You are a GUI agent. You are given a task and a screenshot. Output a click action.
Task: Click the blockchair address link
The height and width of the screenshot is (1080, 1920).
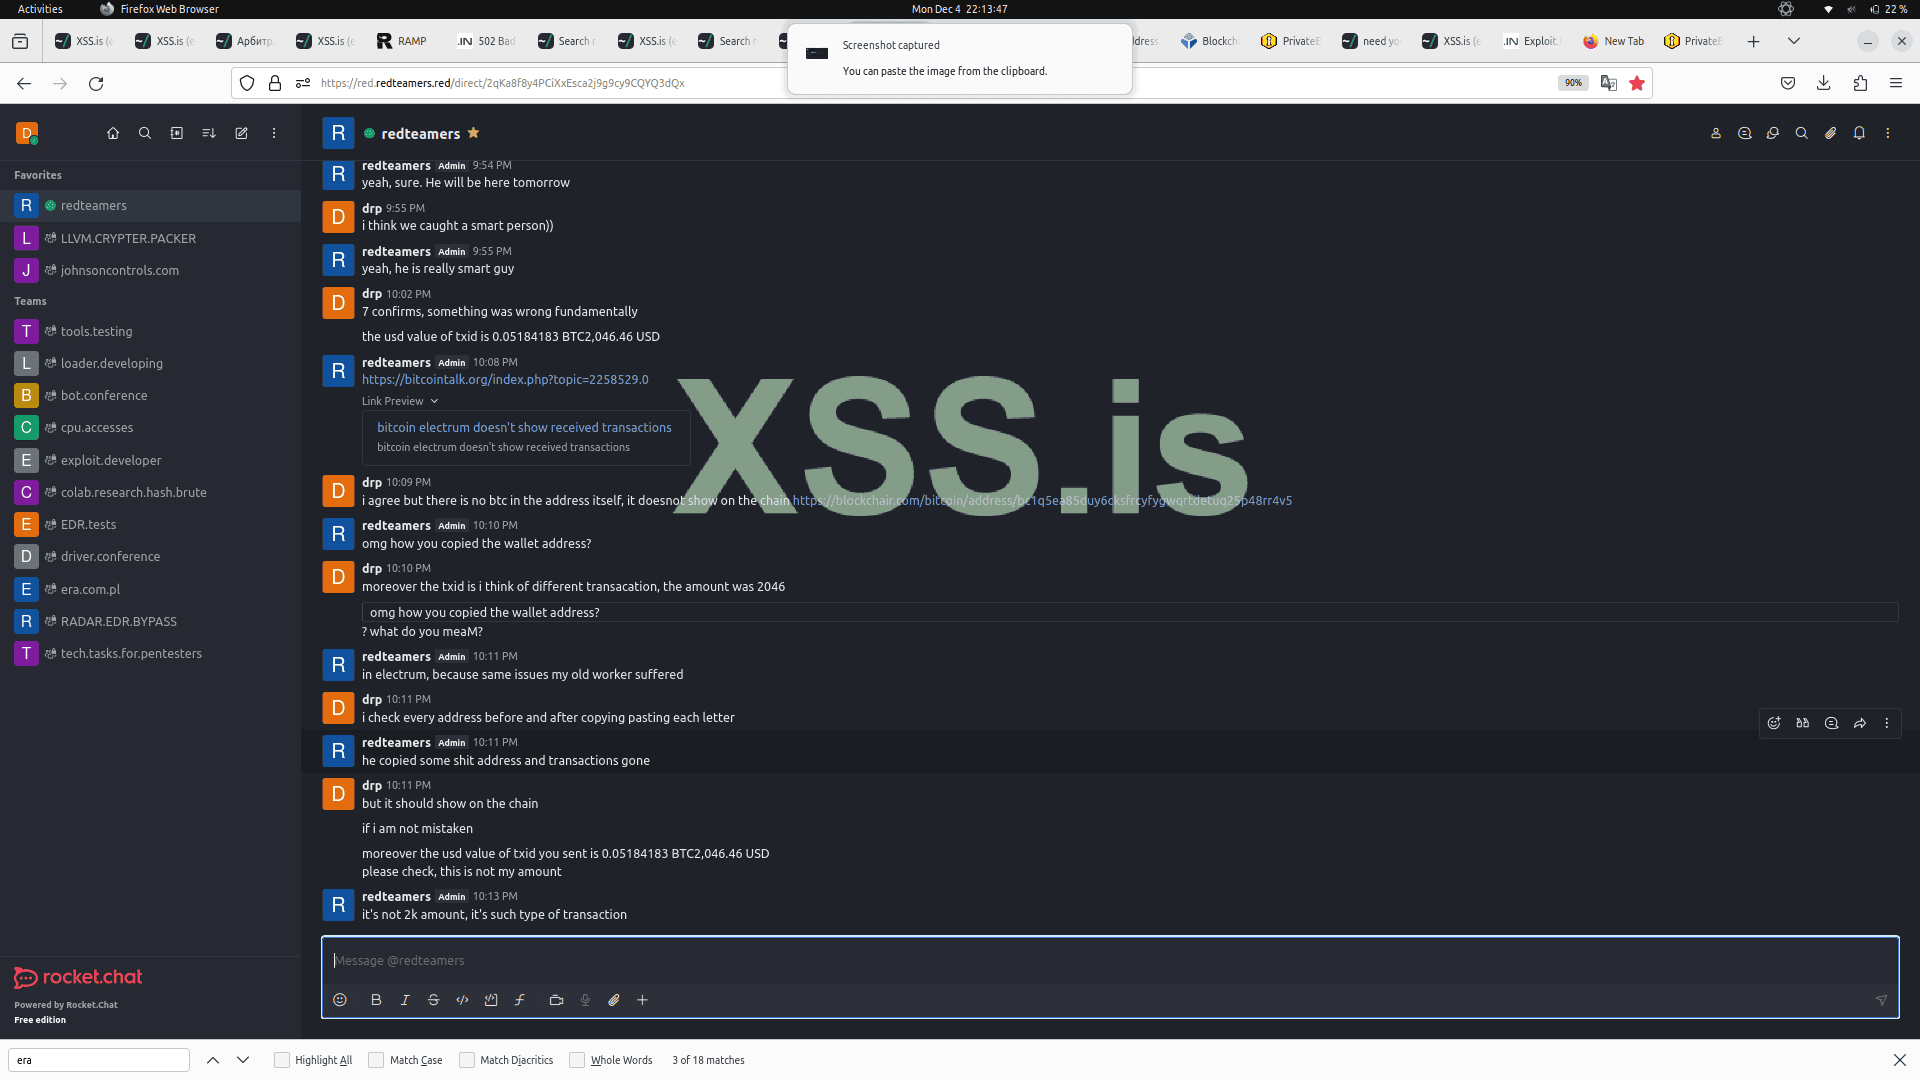tap(1042, 500)
